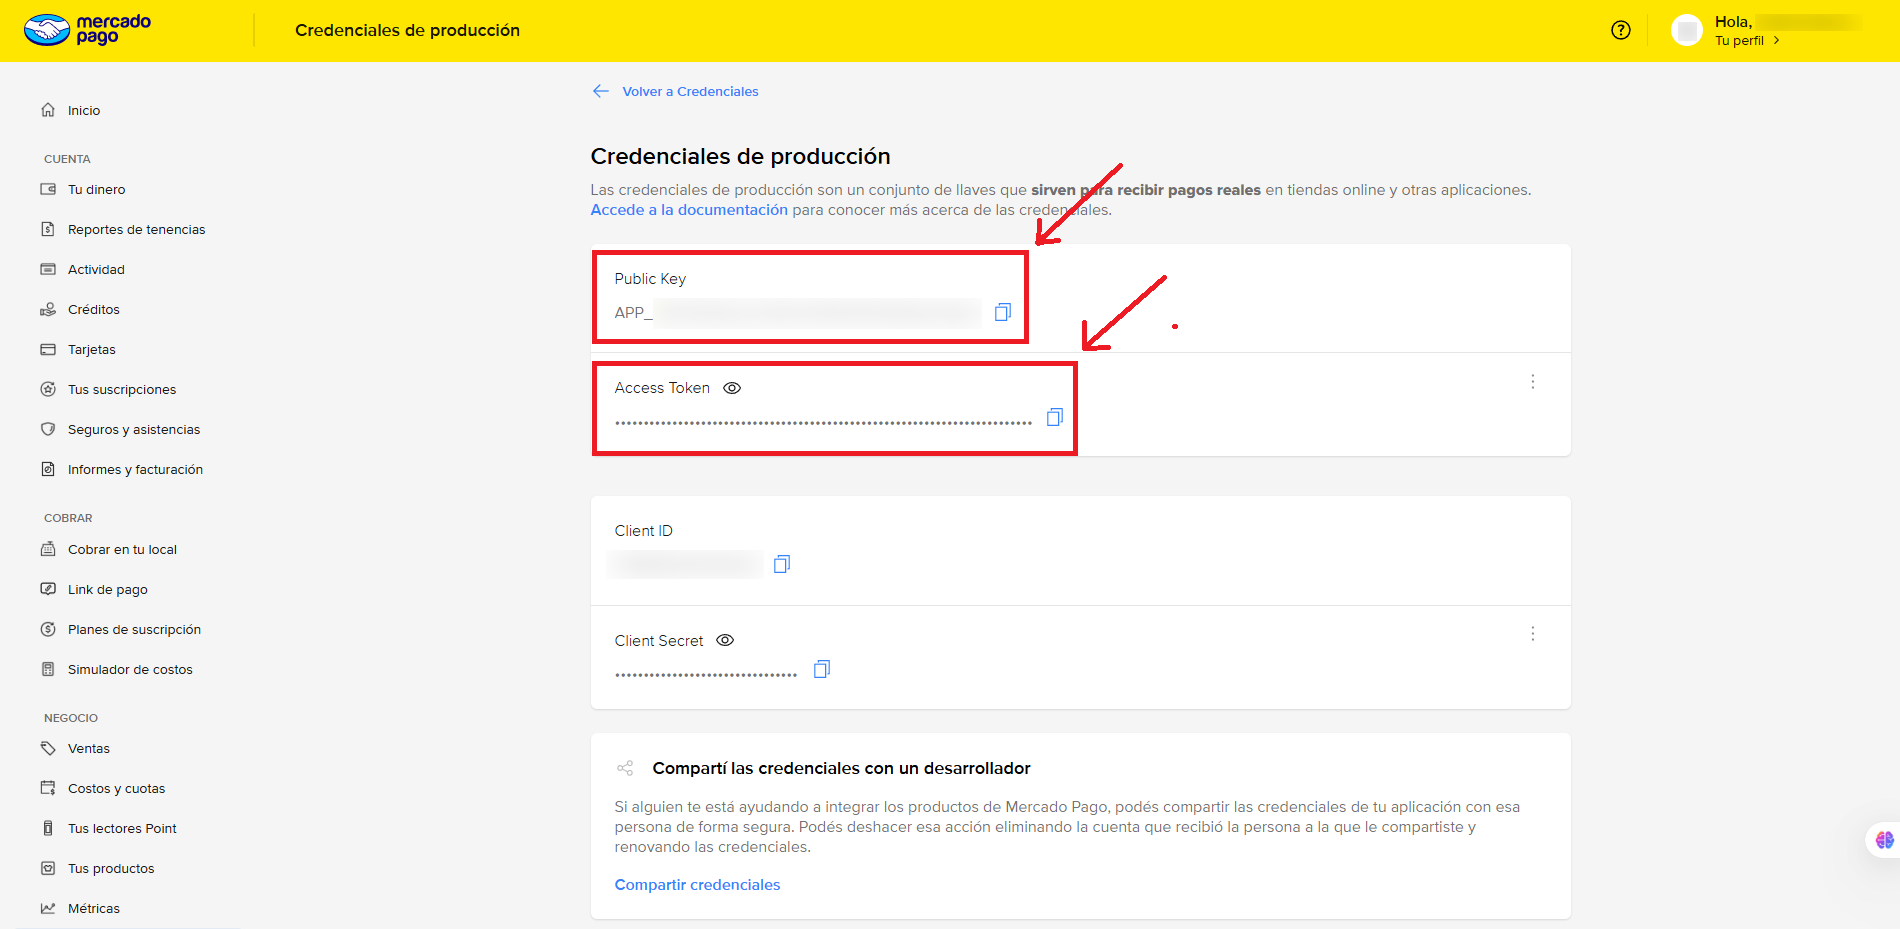The height and width of the screenshot is (929, 1900).
Task: Click the blurred Client ID value
Action: click(687, 564)
